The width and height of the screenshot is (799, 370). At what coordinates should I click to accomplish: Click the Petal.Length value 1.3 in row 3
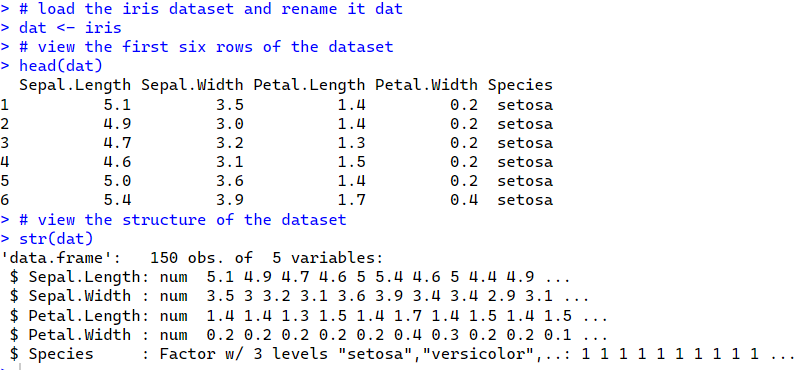[x=352, y=143]
